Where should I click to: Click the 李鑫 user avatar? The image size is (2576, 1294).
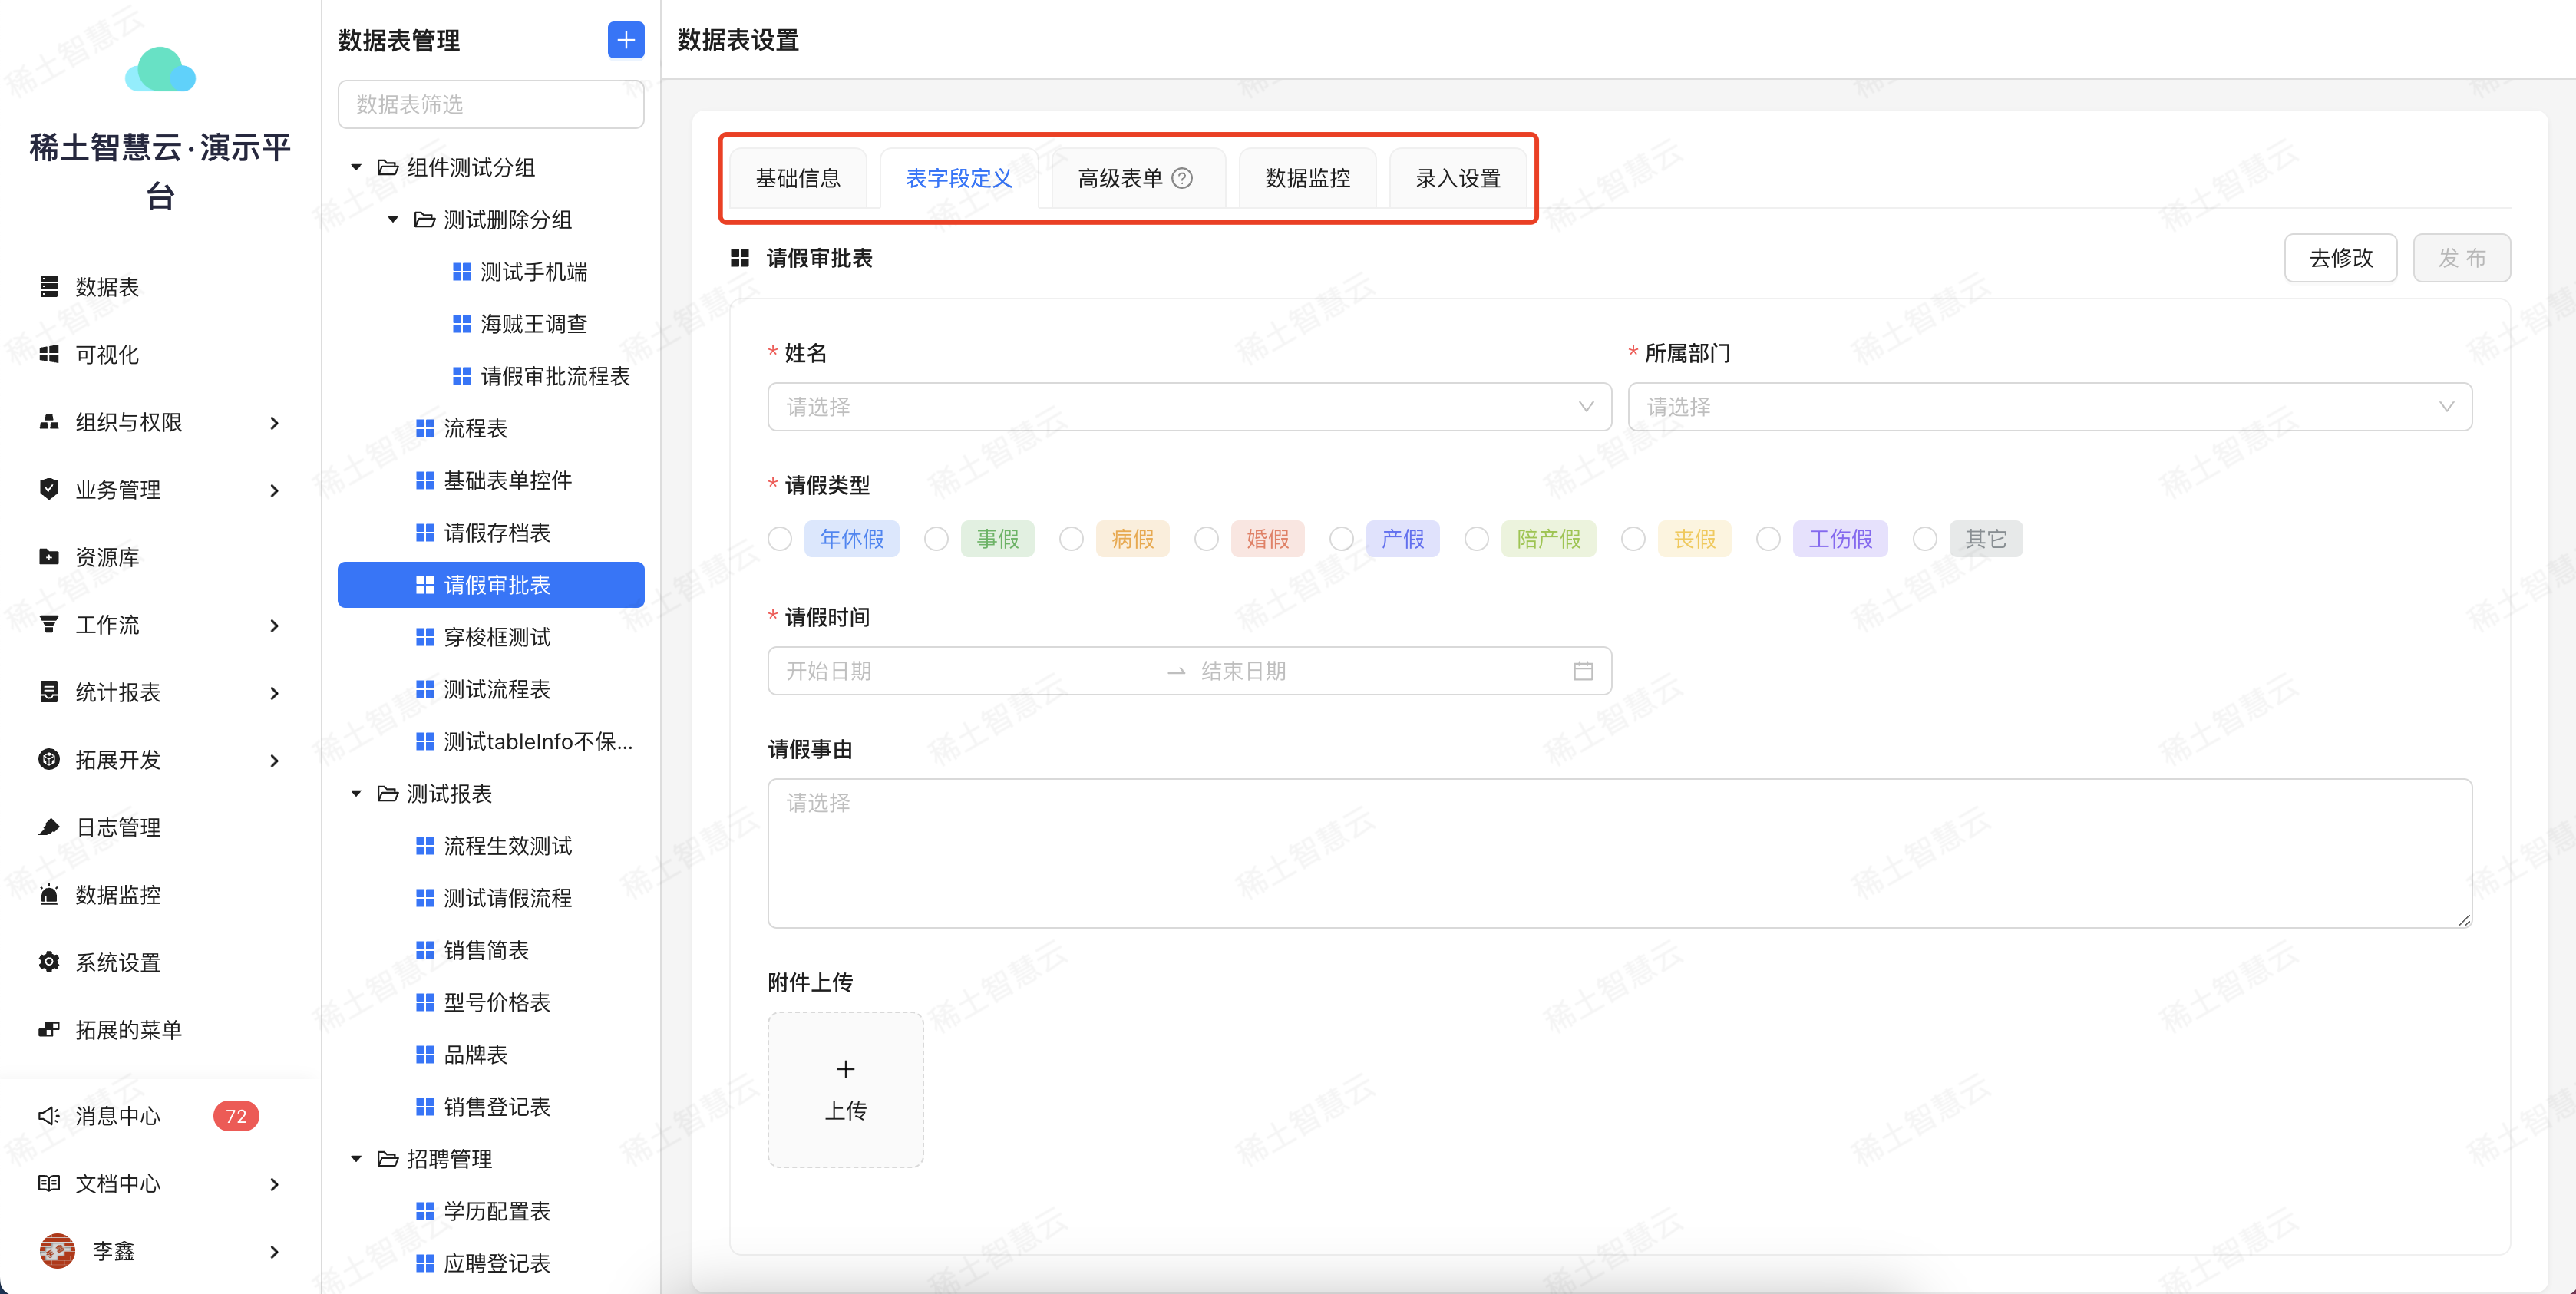[57, 1251]
